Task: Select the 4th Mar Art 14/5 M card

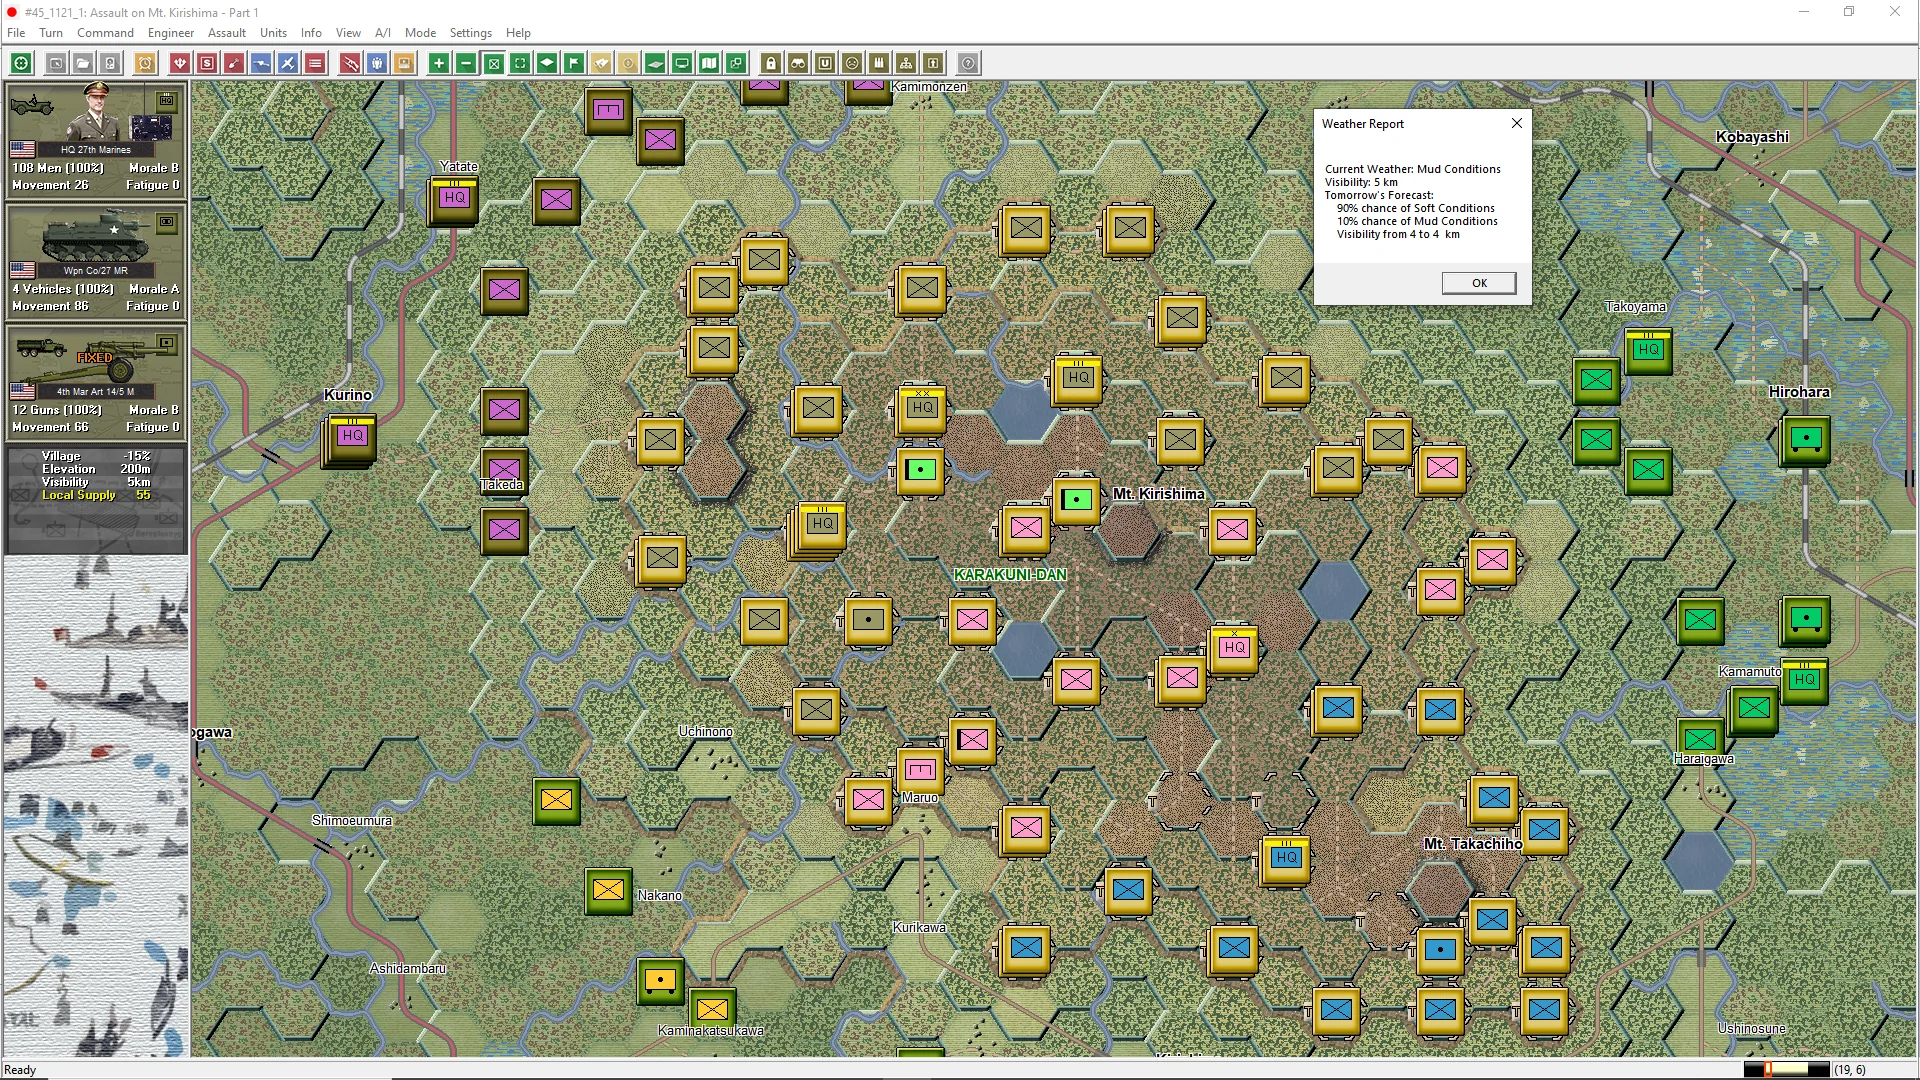Action: [96, 381]
